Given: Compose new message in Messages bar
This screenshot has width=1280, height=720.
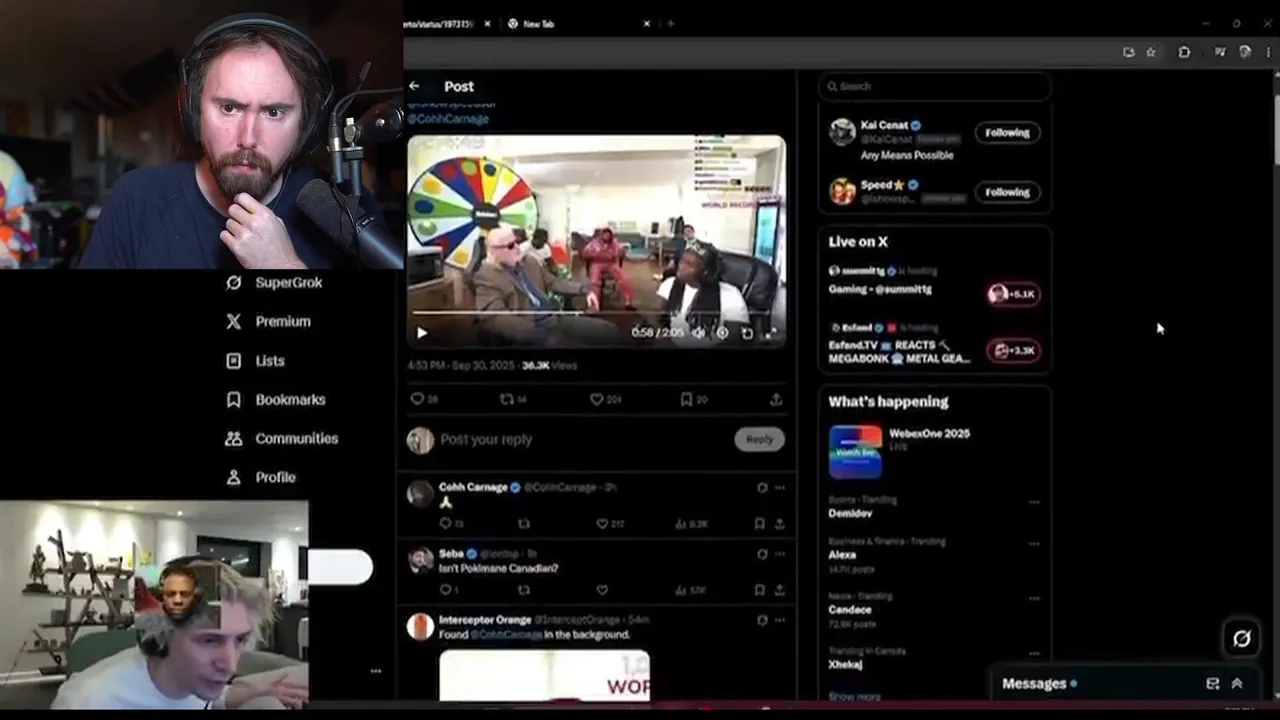Looking at the screenshot, I should pos(1213,684).
